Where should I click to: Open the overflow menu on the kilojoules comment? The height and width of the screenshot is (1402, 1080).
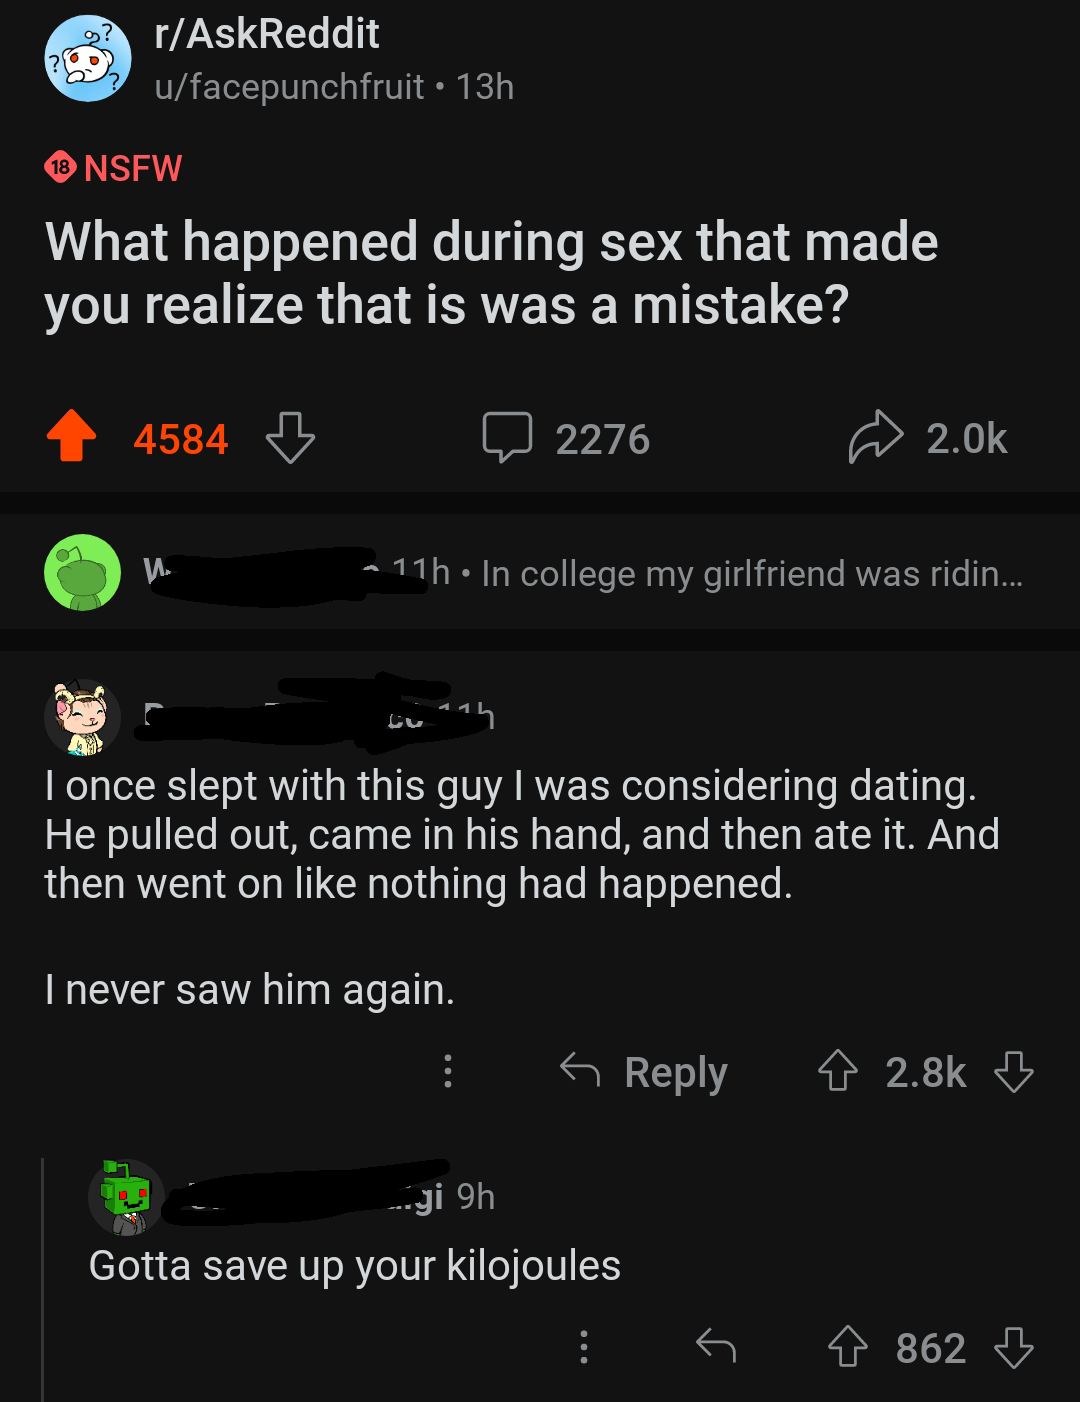pos(584,1347)
